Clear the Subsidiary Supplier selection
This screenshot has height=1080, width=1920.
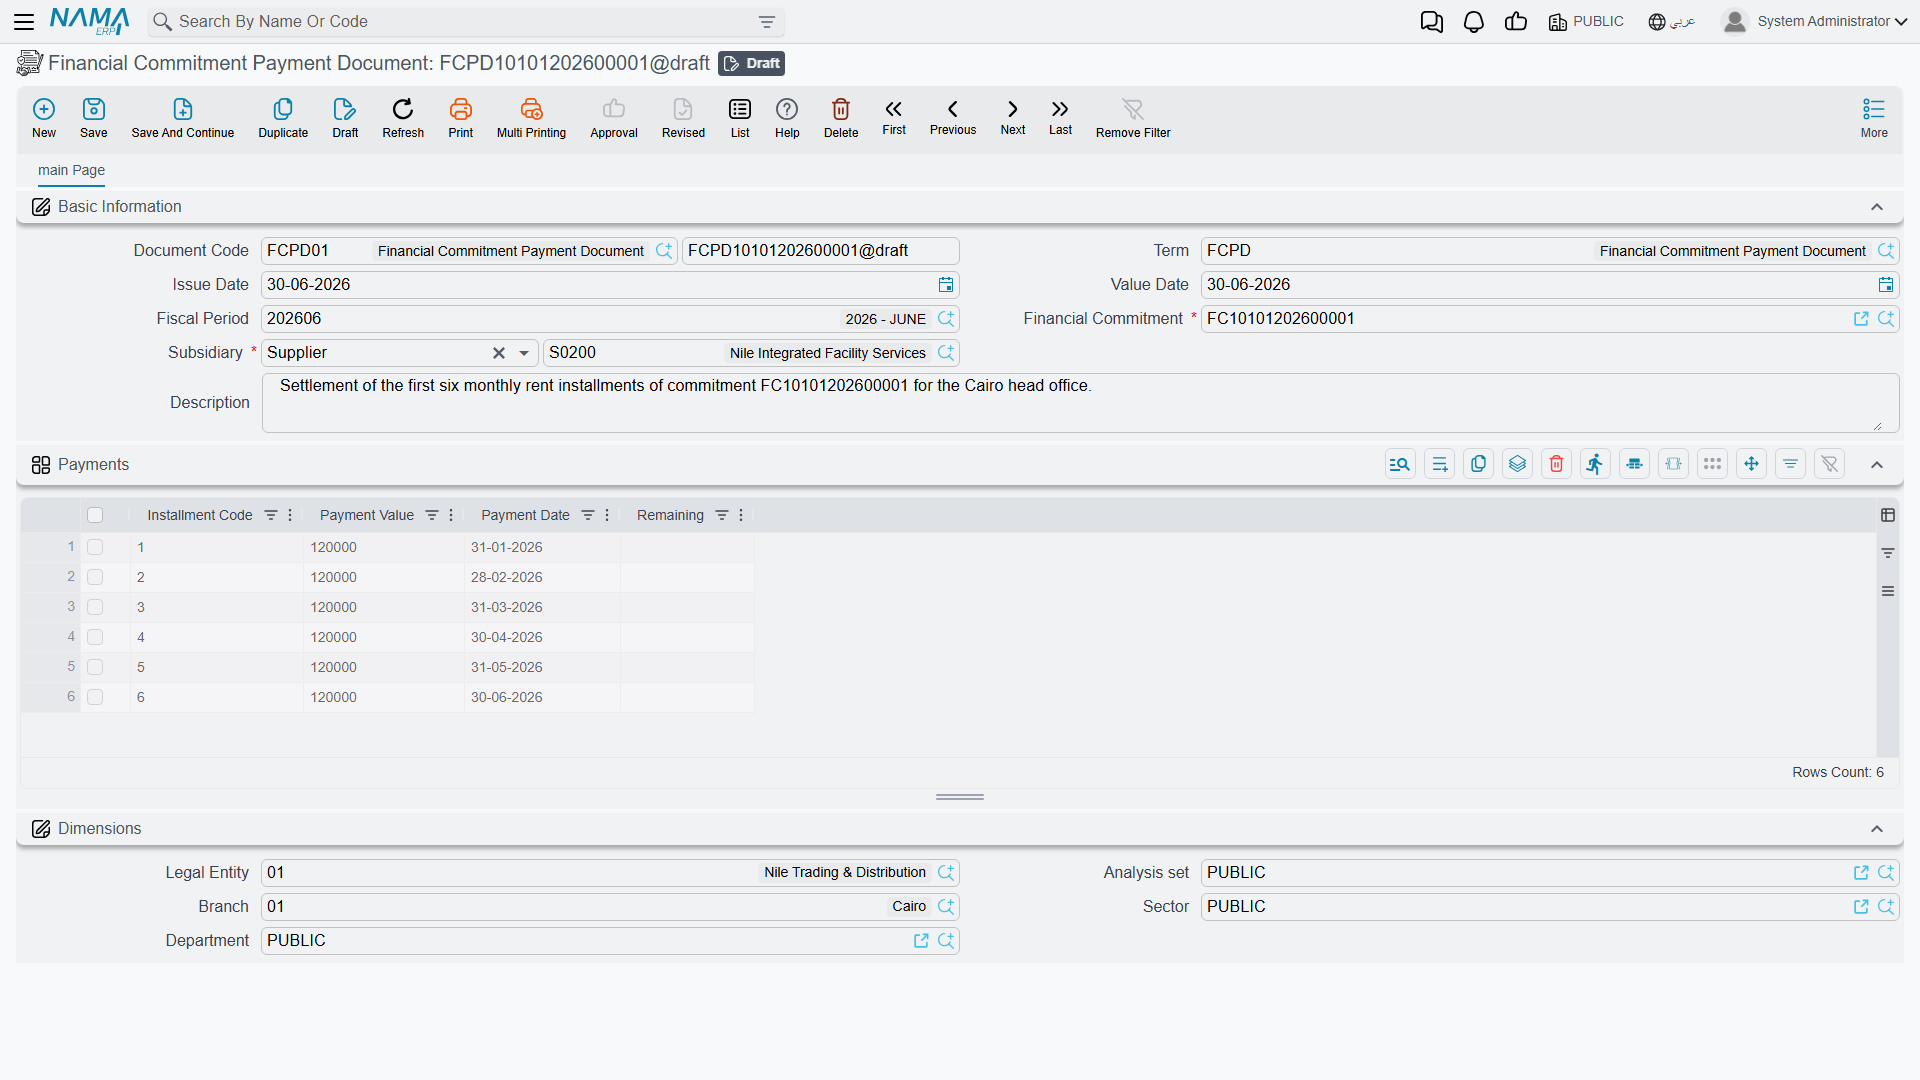pyautogui.click(x=498, y=353)
